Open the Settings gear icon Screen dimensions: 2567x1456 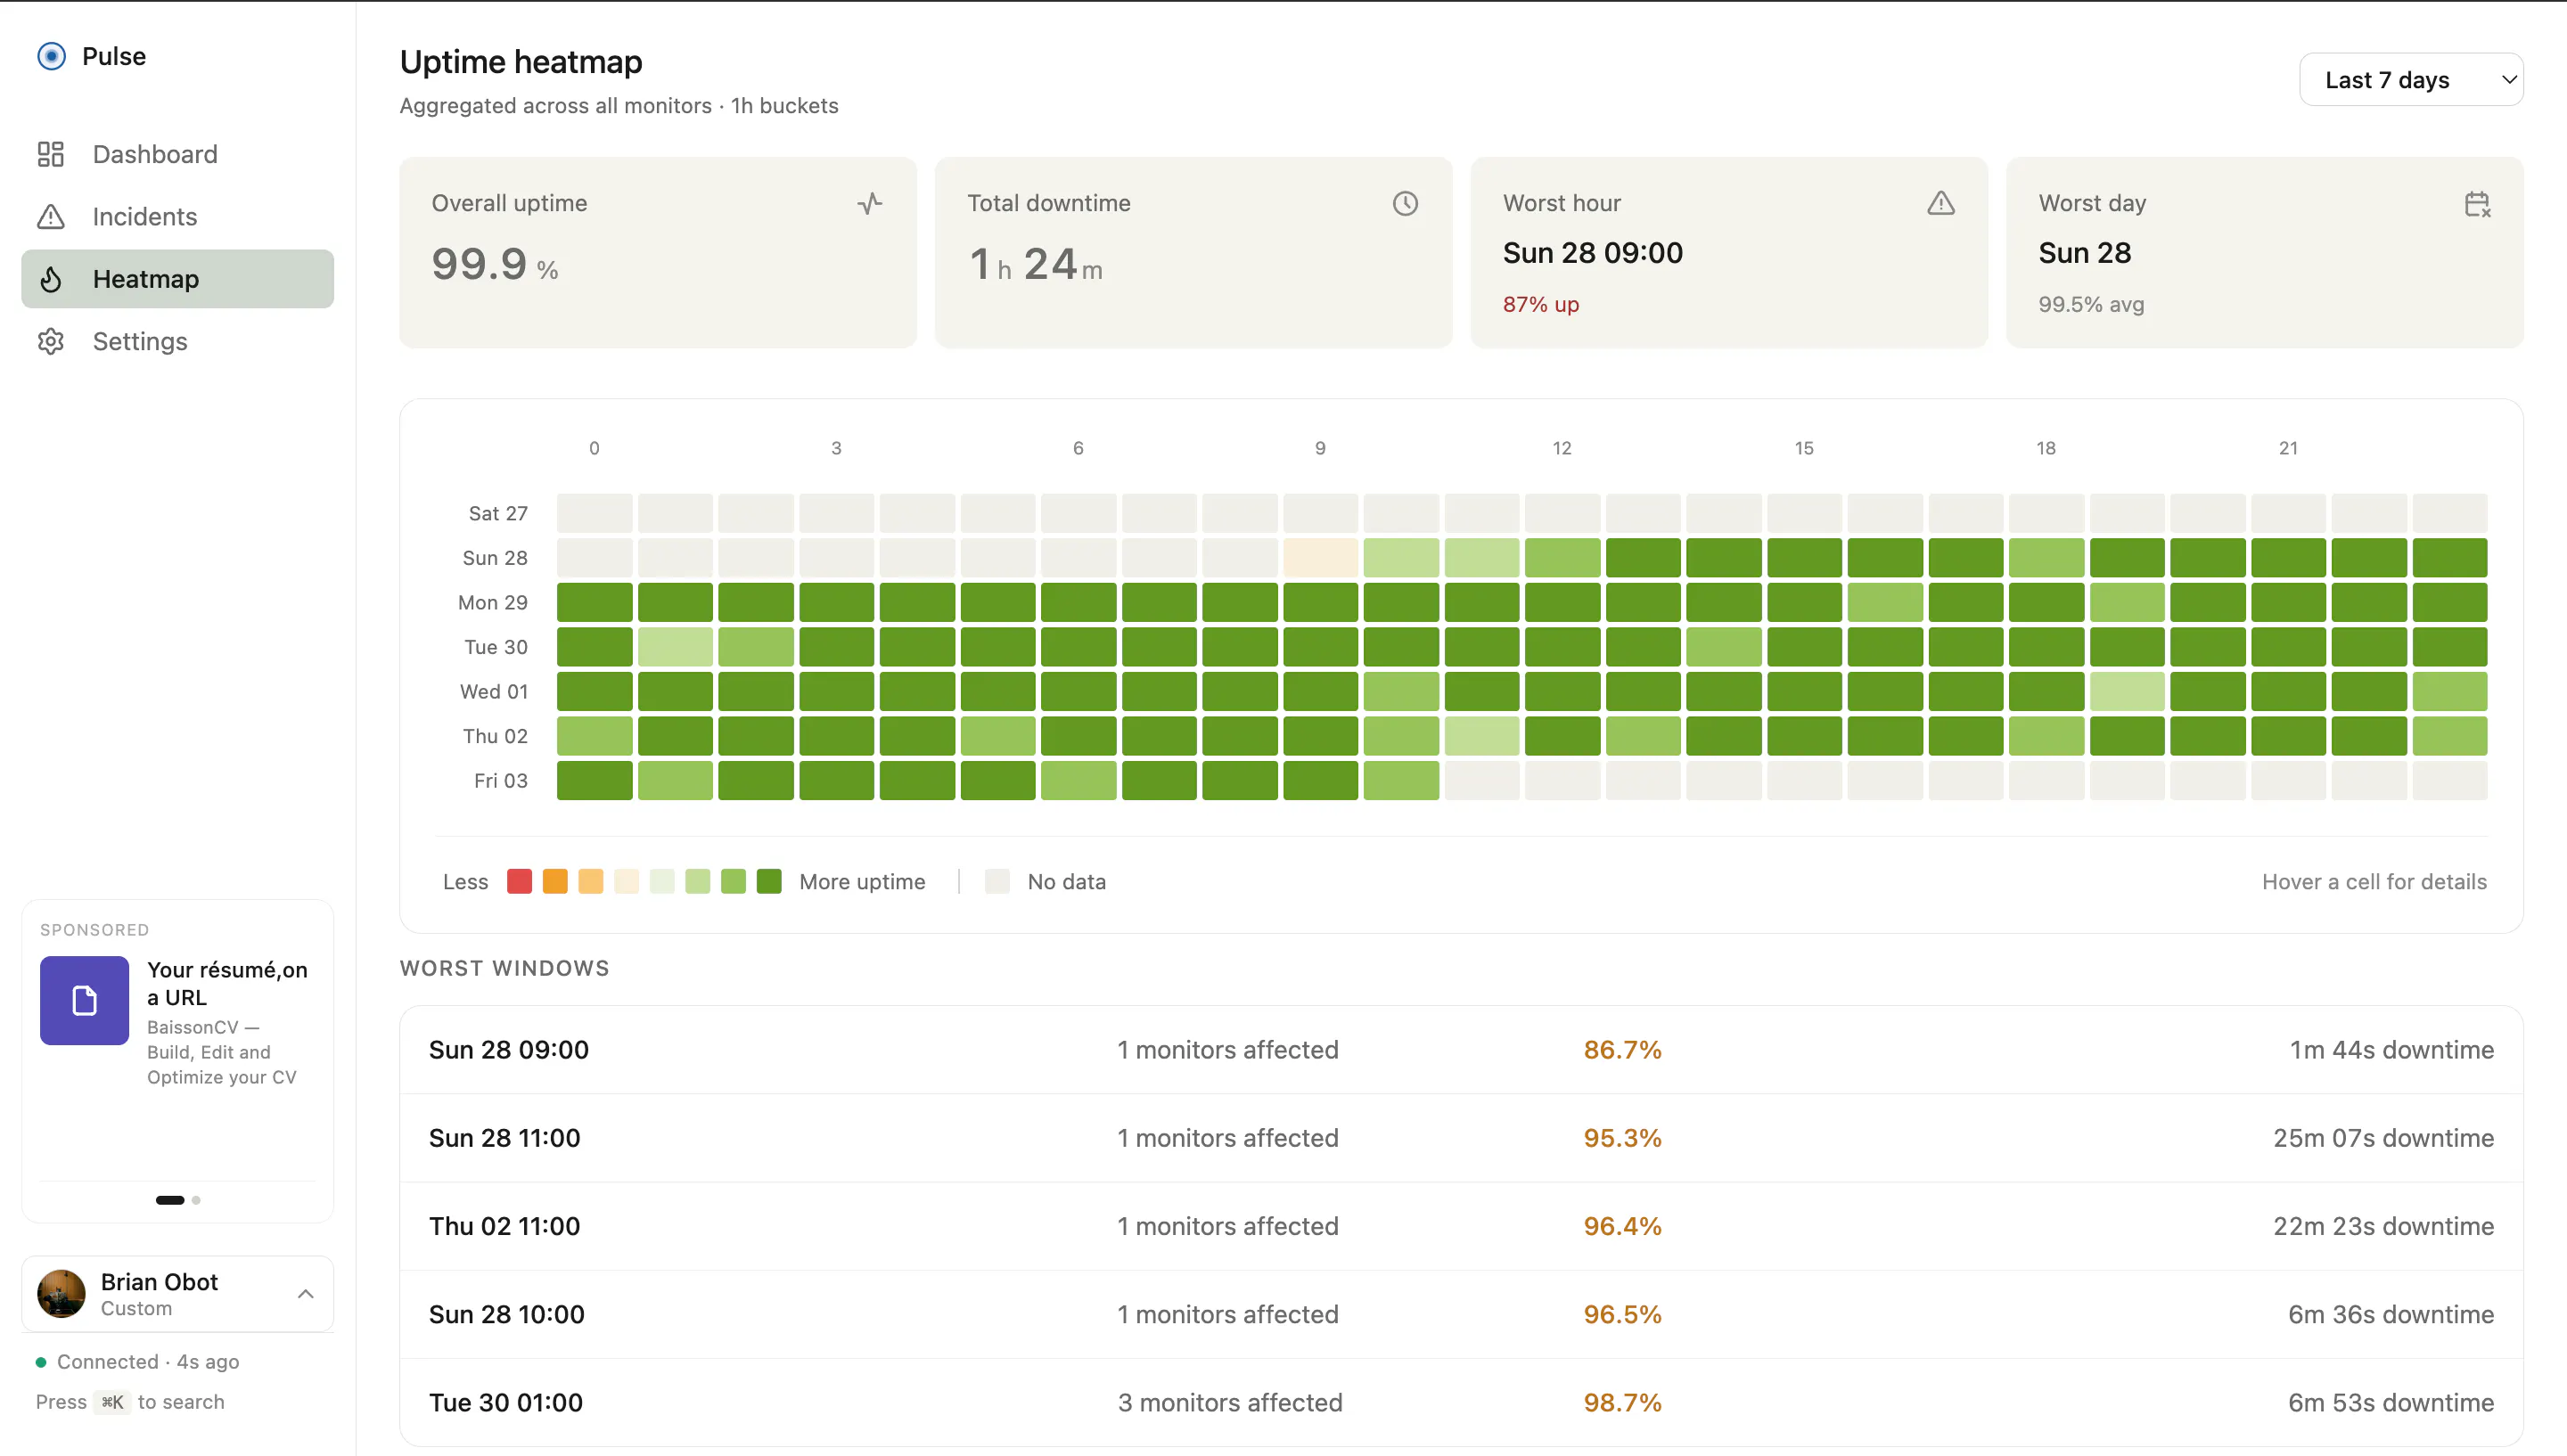(x=51, y=341)
